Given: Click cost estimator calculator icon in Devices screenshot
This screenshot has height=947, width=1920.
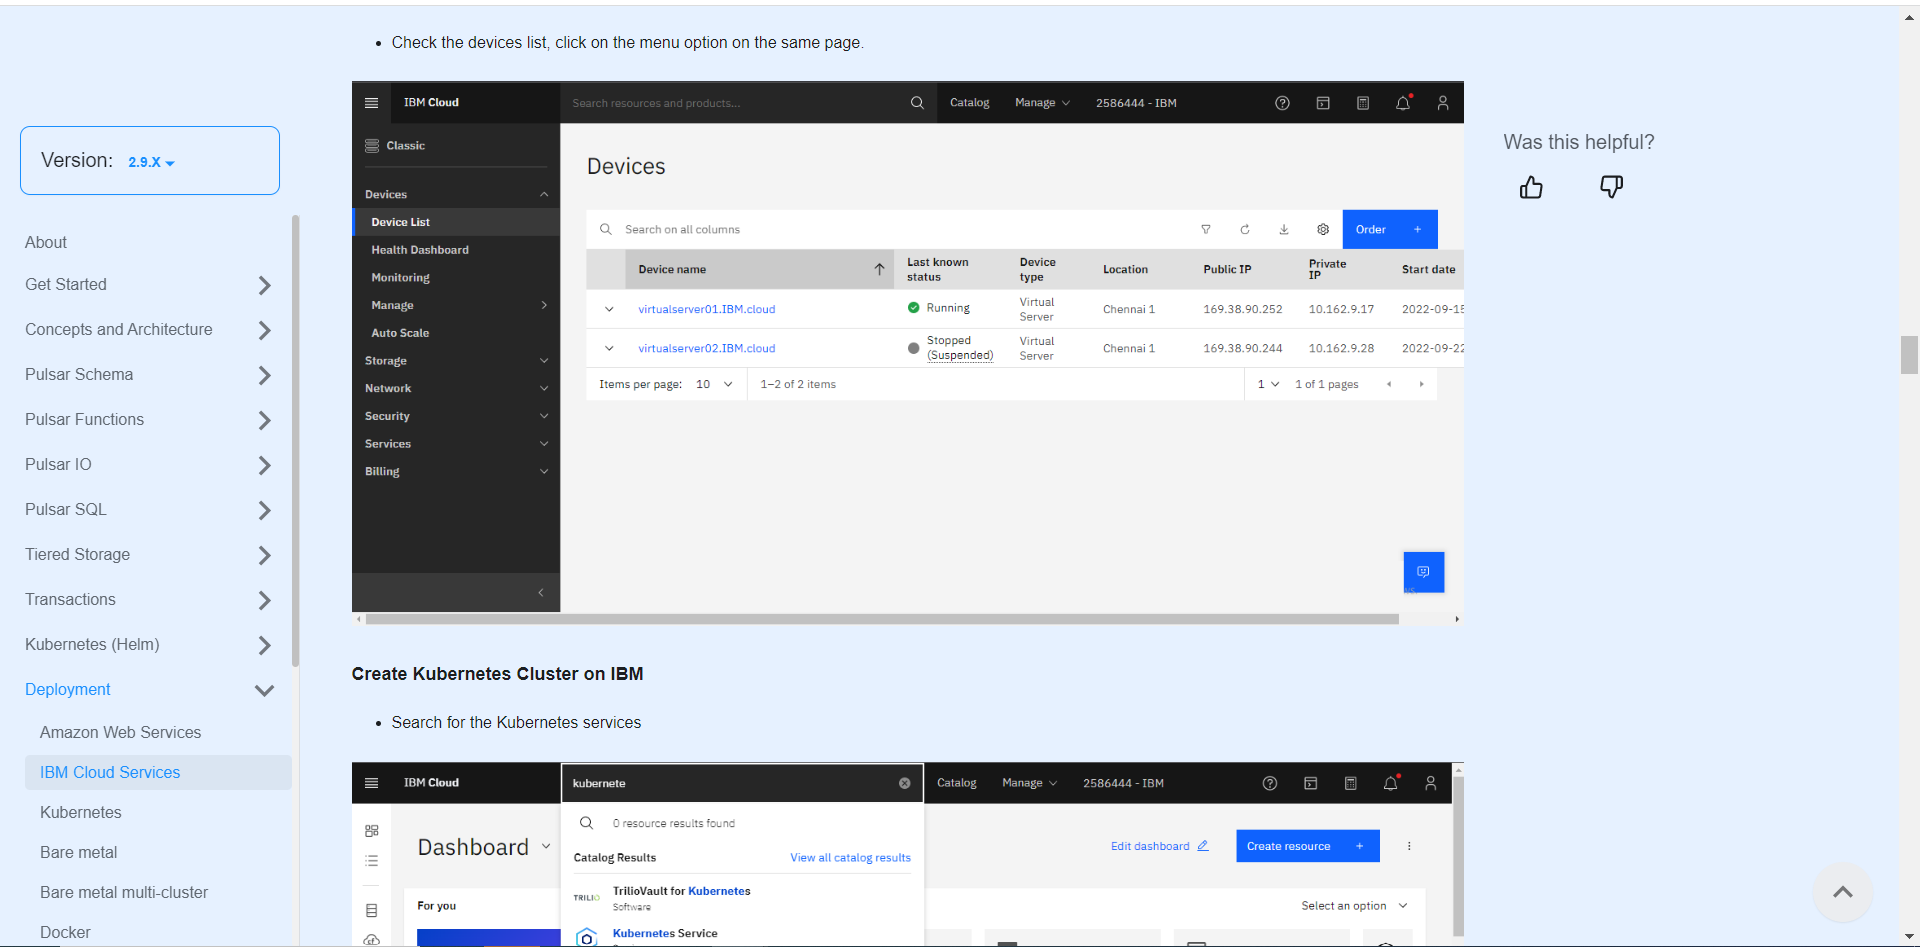Looking at the screenshot, I should (x=1362, y=103).
